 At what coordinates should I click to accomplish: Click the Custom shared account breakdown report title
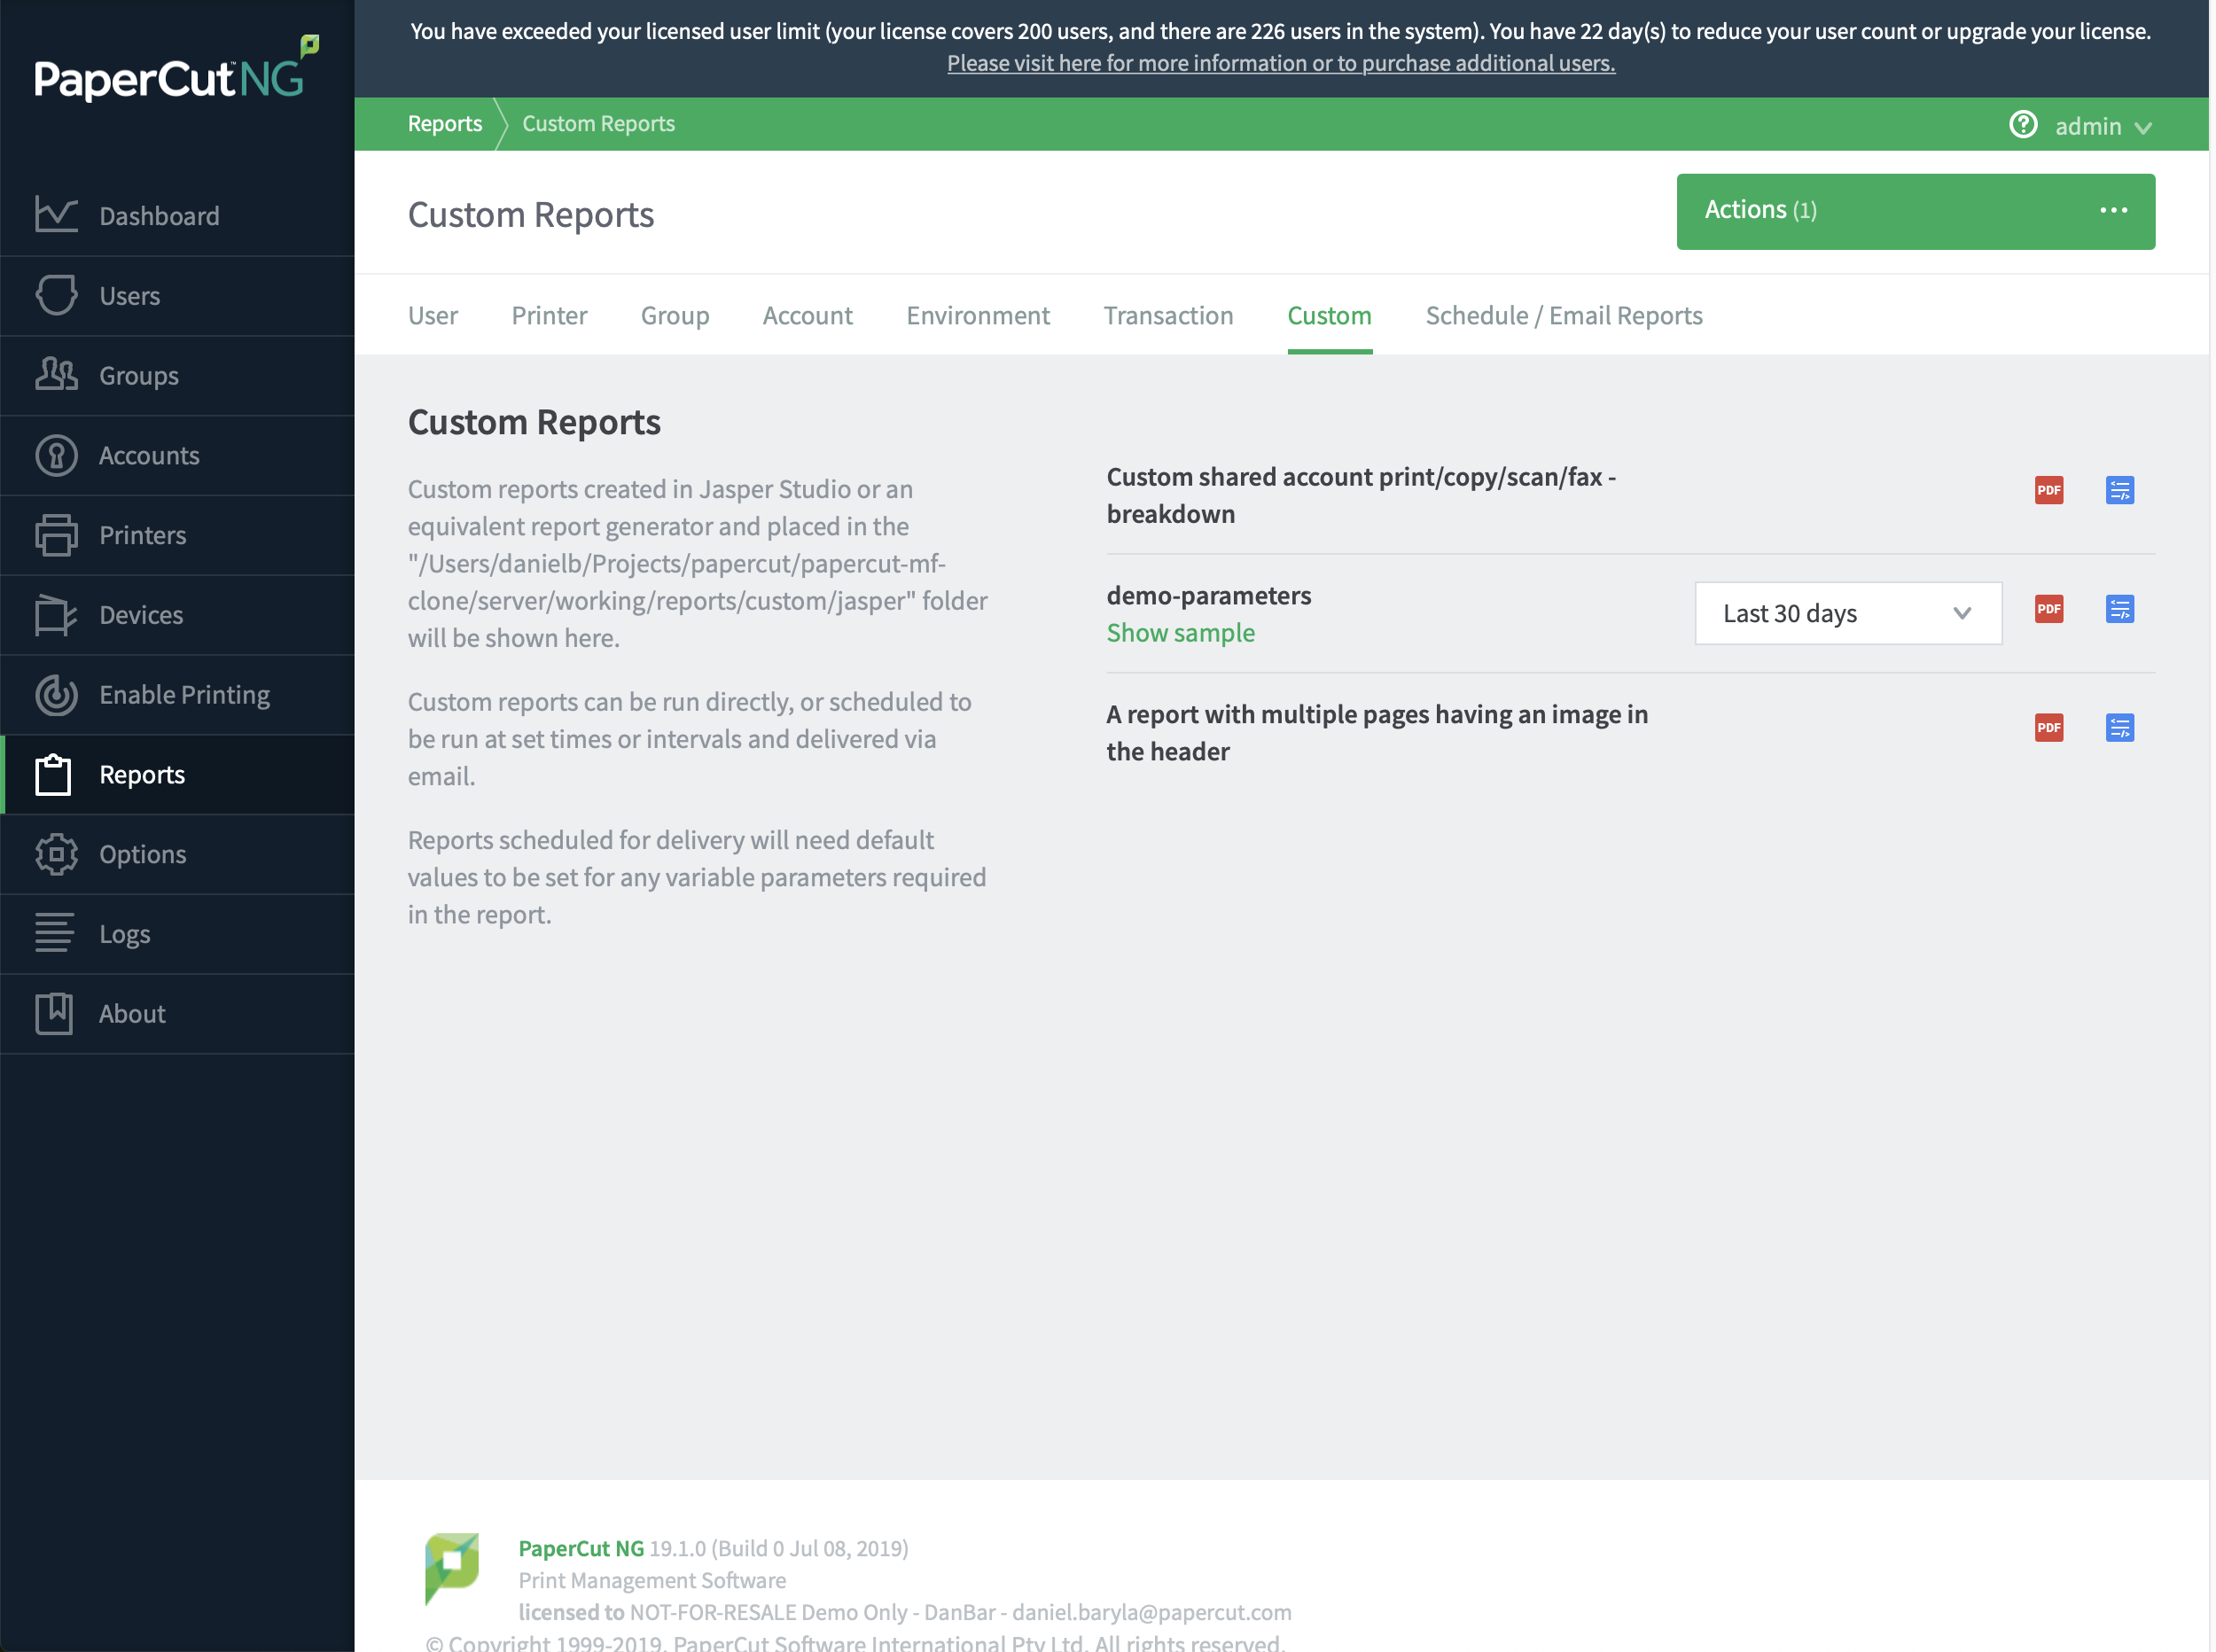pos(1361,495)
